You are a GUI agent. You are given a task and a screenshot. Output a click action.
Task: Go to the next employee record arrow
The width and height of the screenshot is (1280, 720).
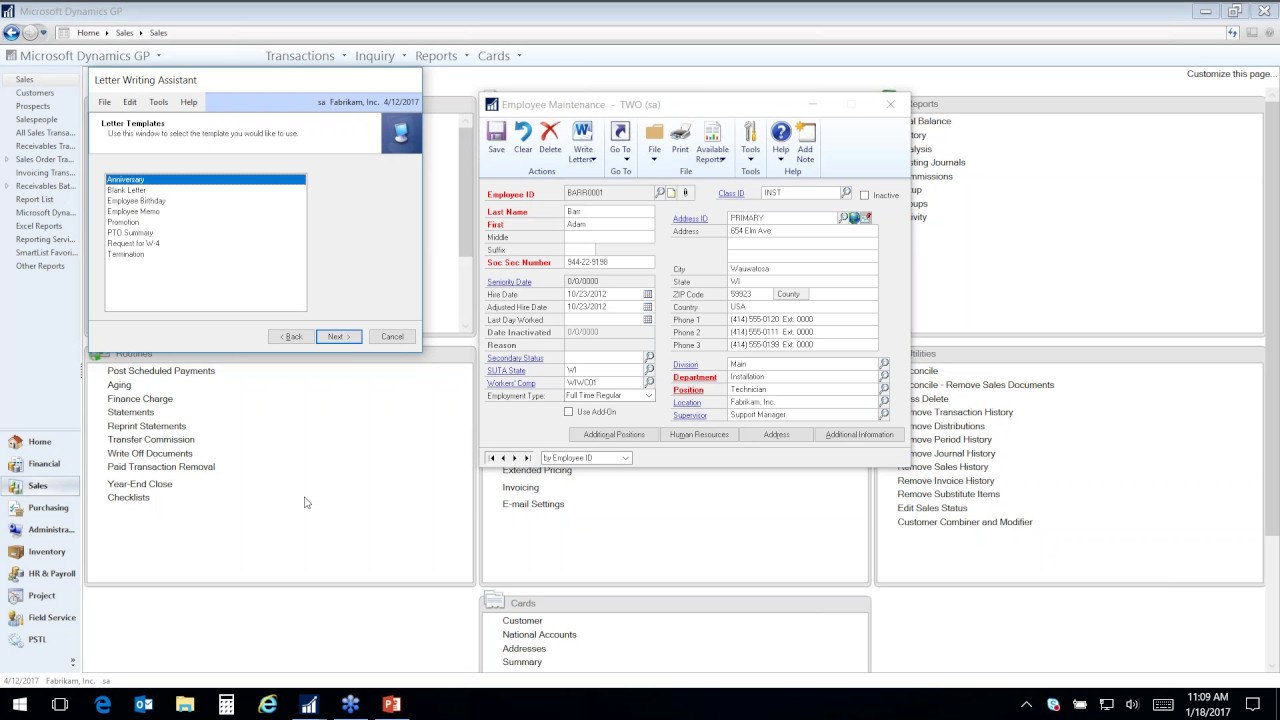[515, 458]
